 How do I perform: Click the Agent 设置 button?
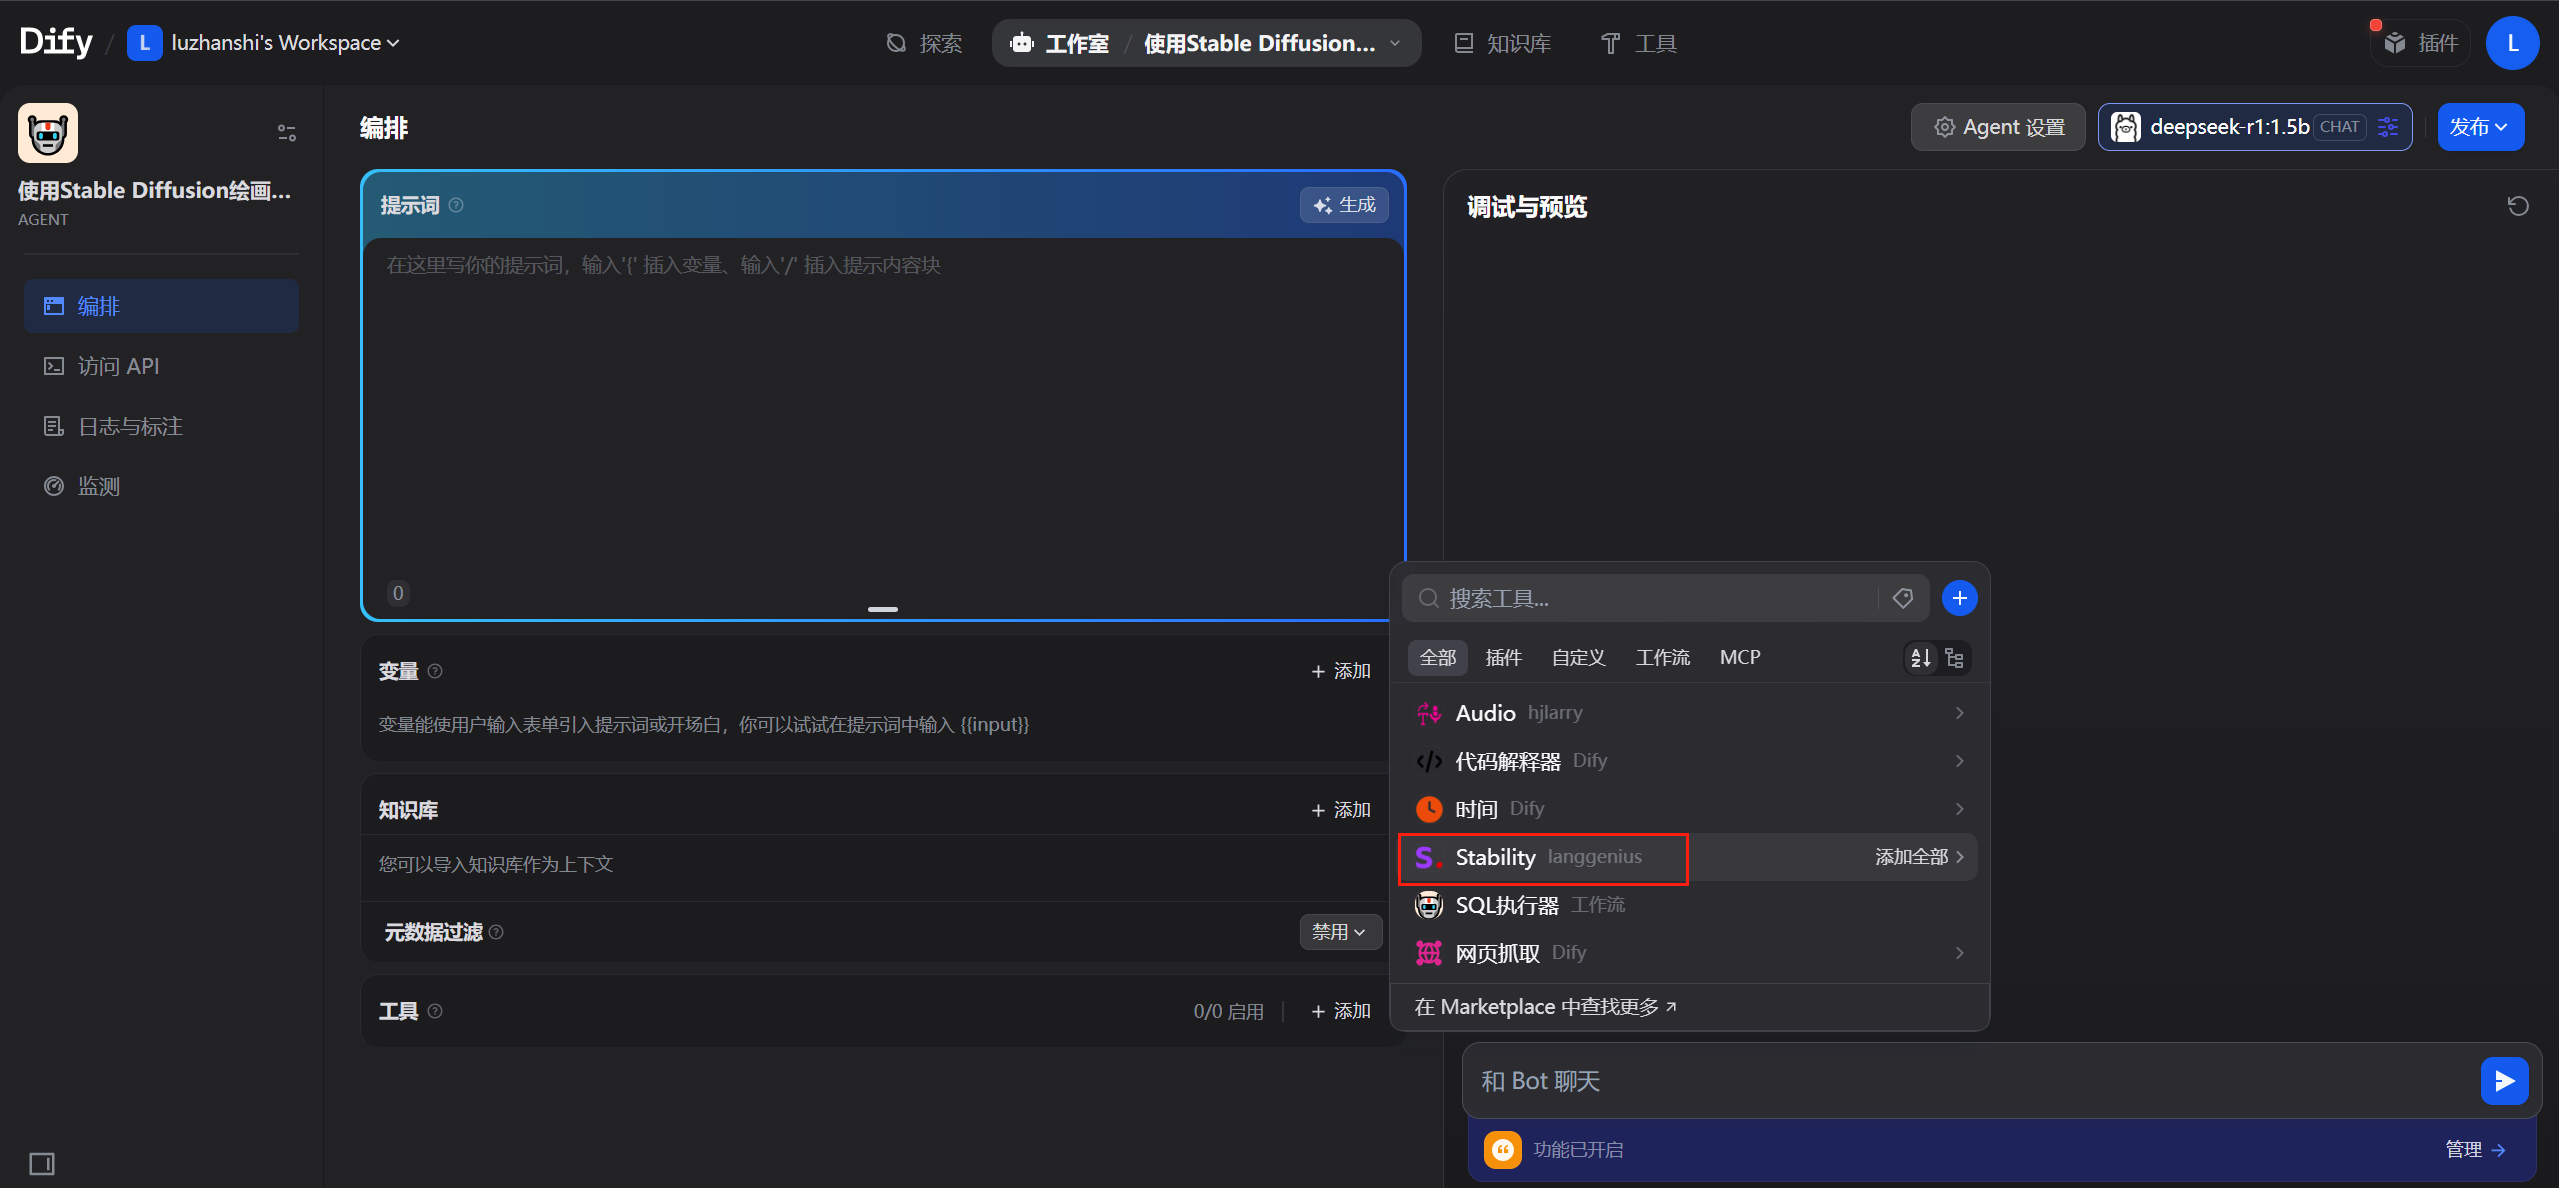(x=1998, y=127)
